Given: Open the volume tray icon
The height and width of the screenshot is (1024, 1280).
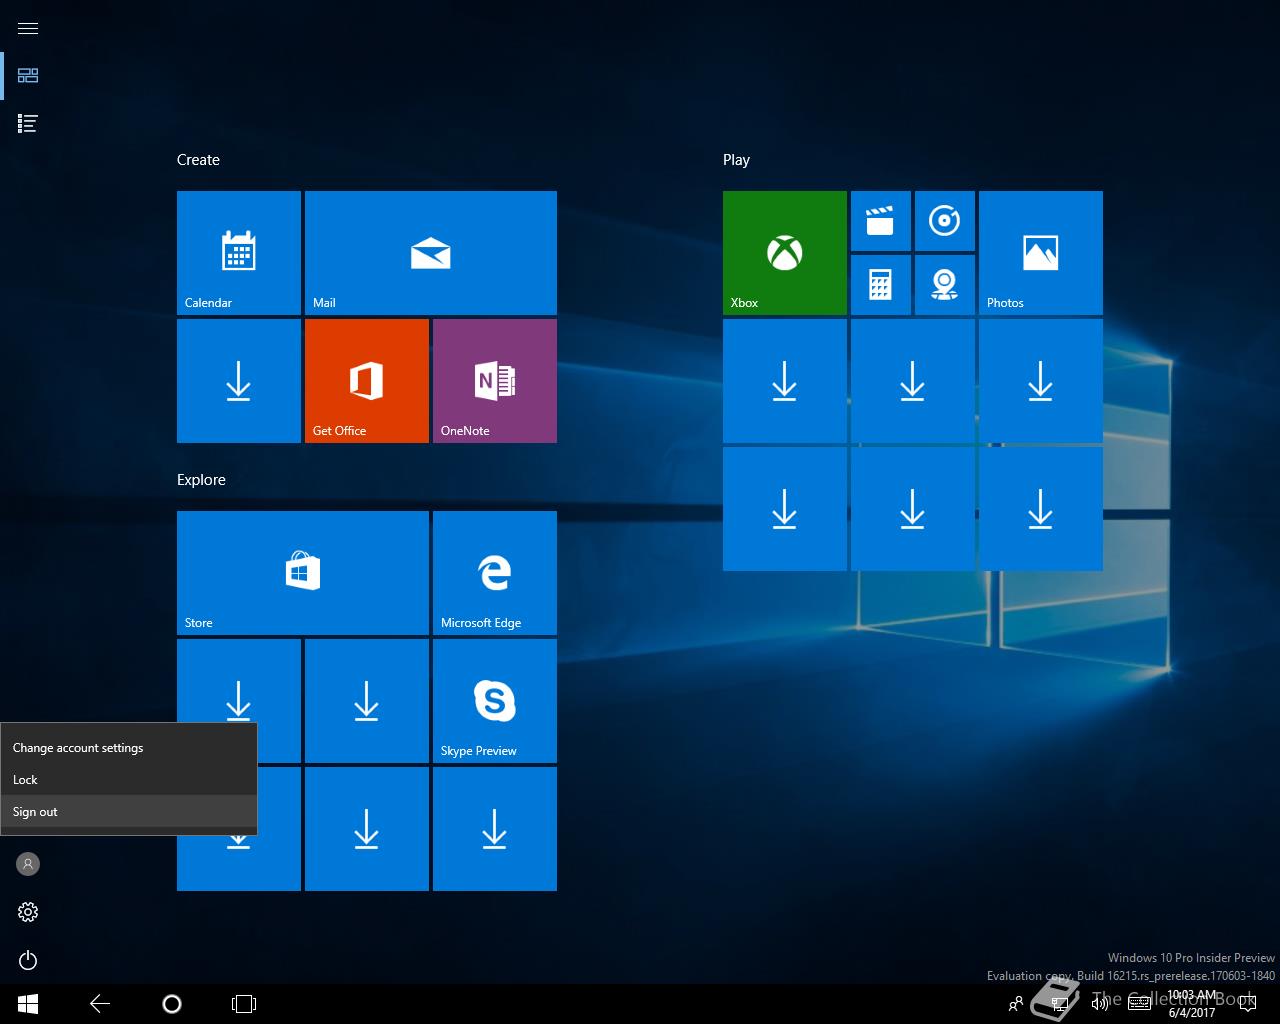Looking at the screenshot, I should (1098, 1004).
